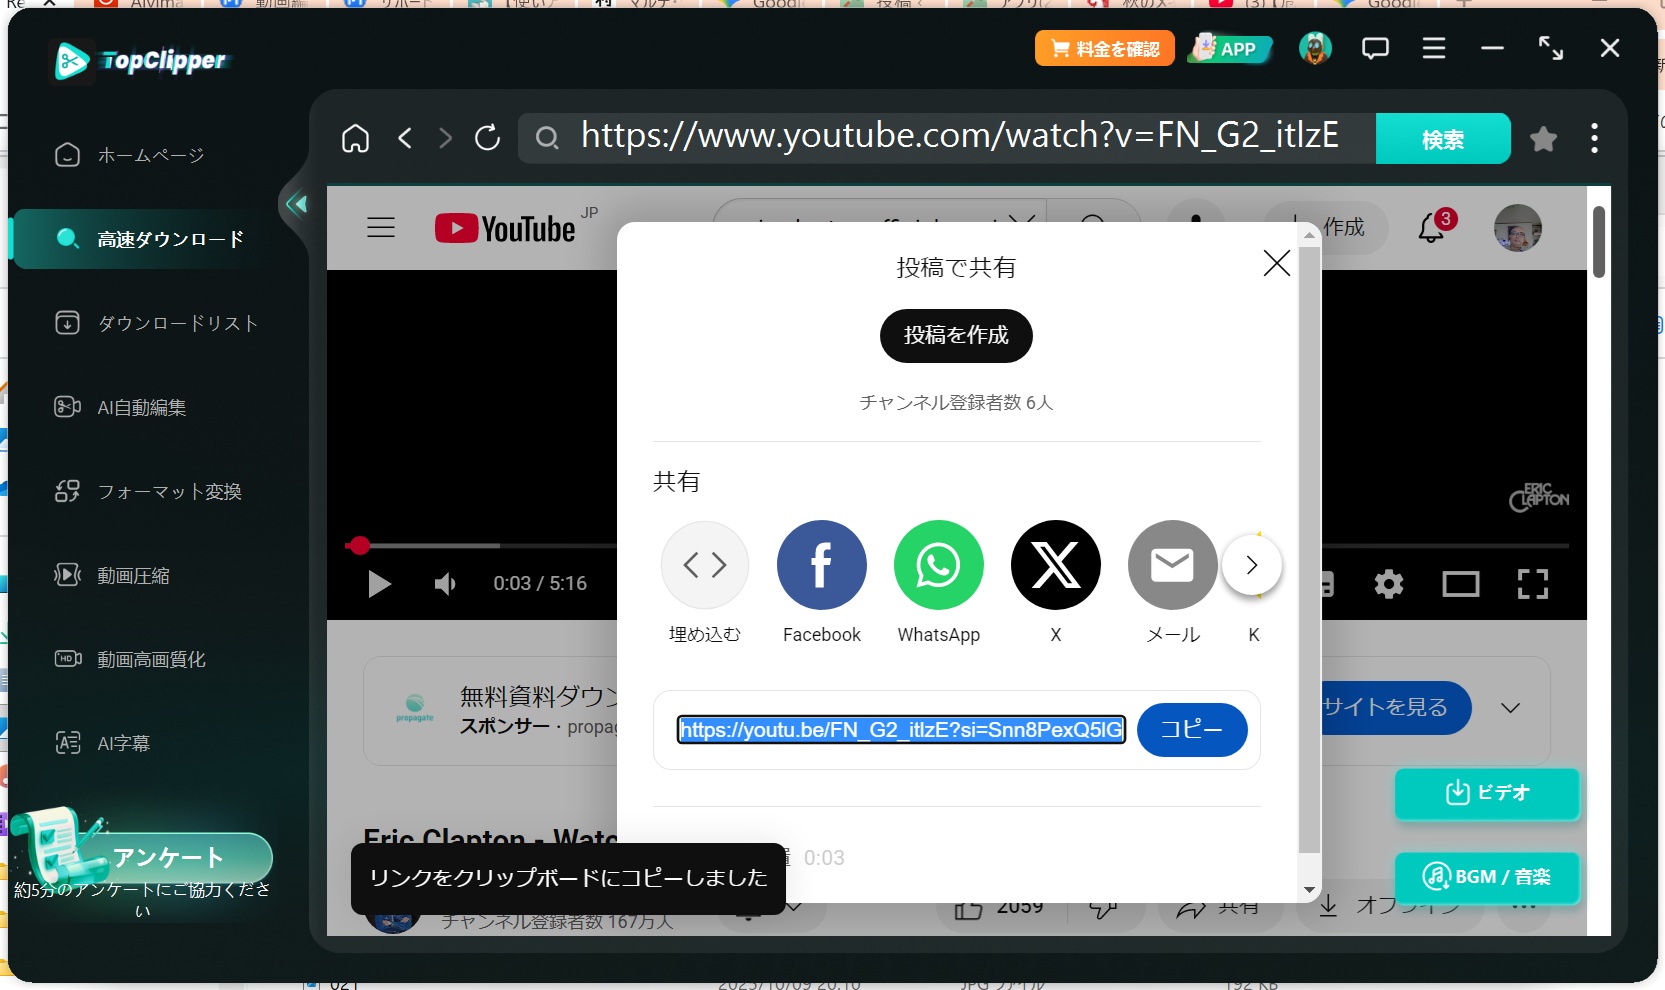Choose the embed (埋め込む) share option
Screen dimensions: 1665x990
coord(704,565)
